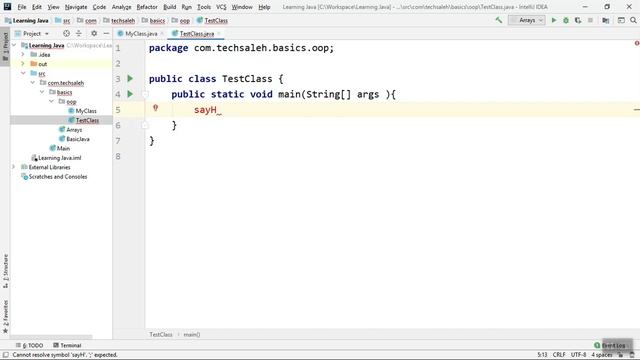Close the MyClass.java tab
Image resolution: width=640 pixels, height=360 pixels.
coord(162,33)
